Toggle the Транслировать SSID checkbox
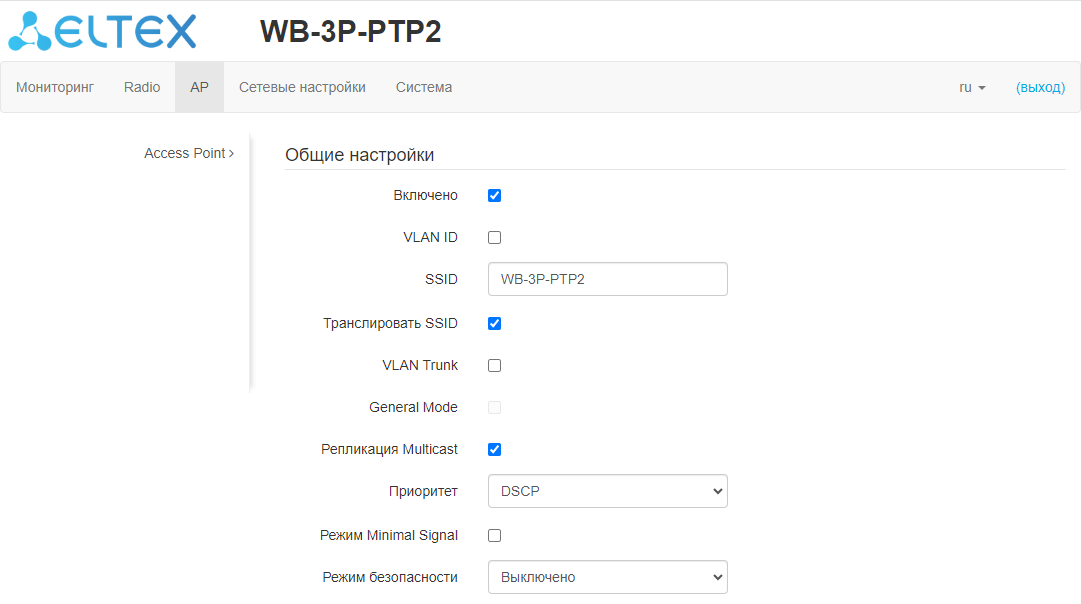This screenshot has width=1081, height=604. [494, 324]
